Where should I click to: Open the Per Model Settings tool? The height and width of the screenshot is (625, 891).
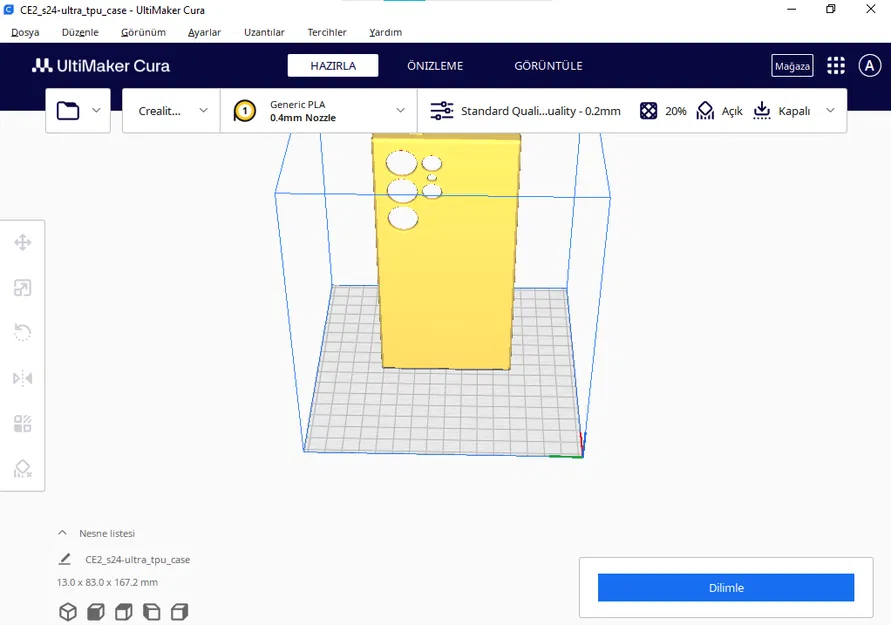click(23, 423)
